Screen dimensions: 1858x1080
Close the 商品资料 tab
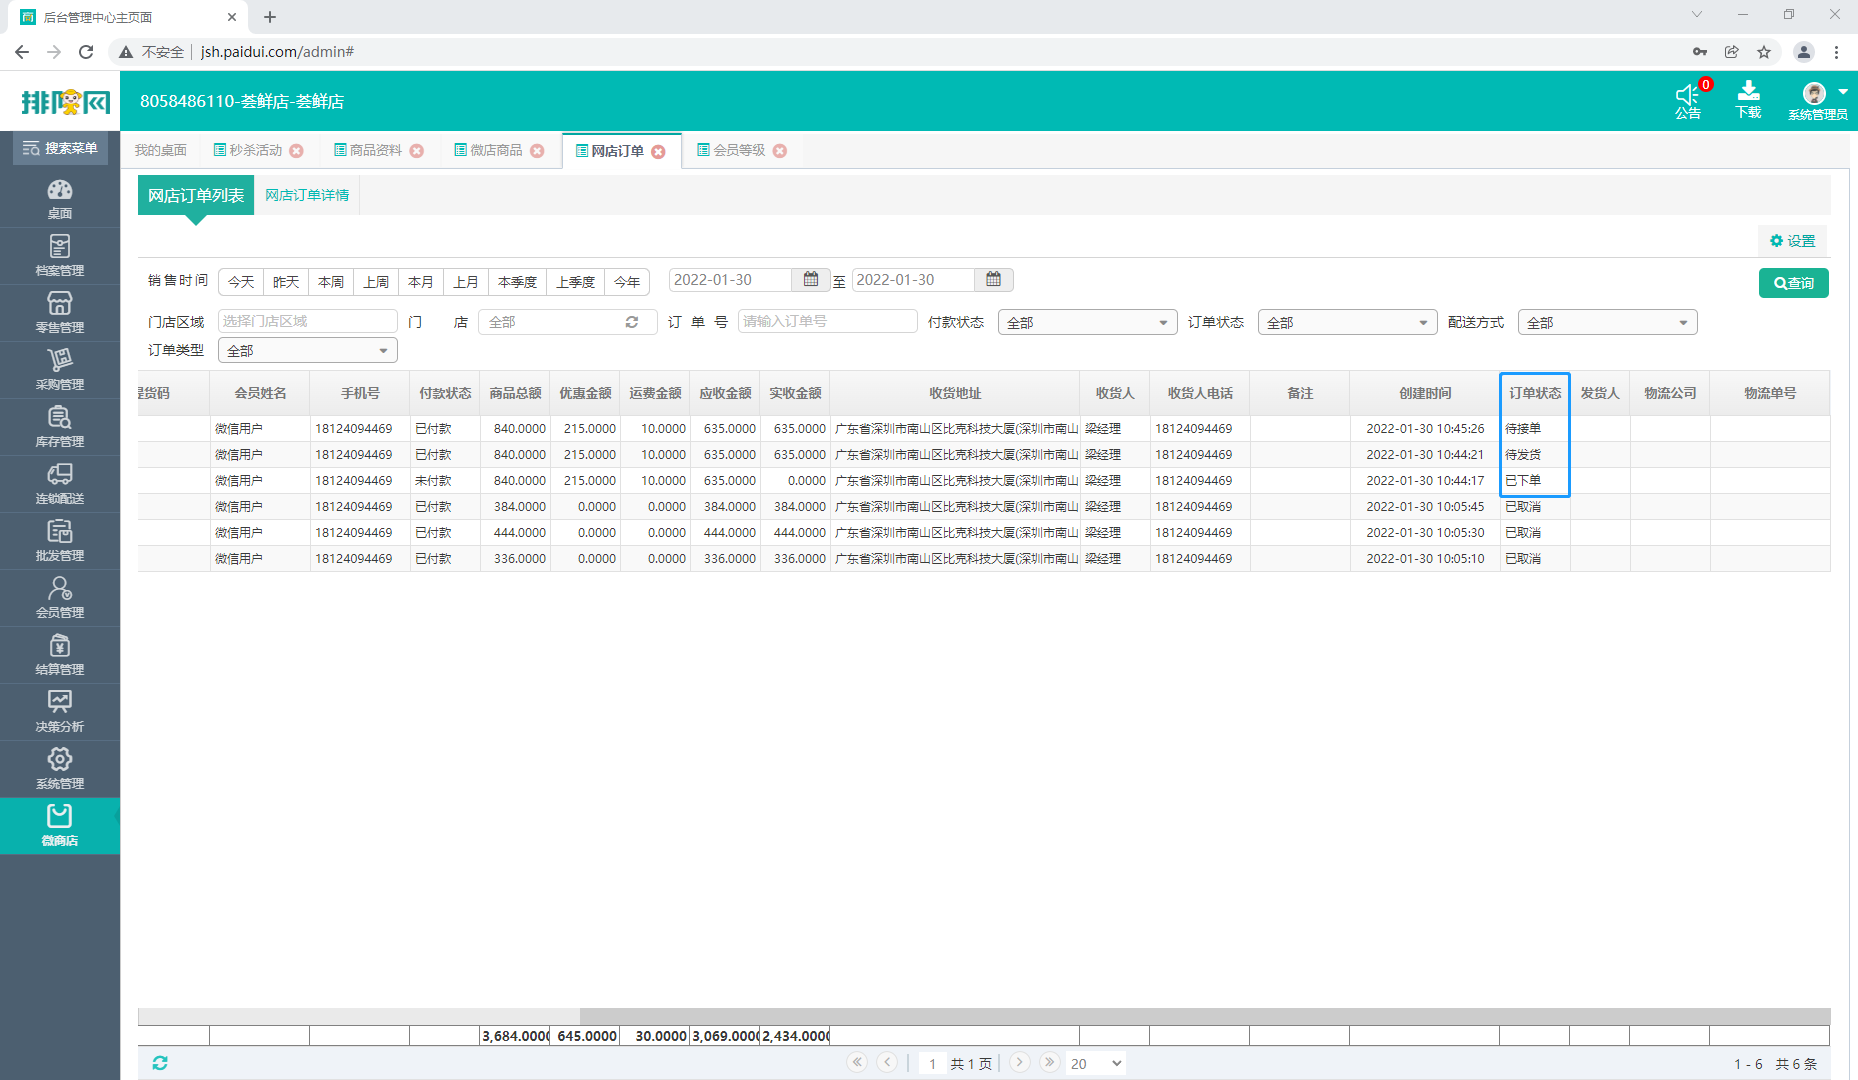click(x=417, y=151)
